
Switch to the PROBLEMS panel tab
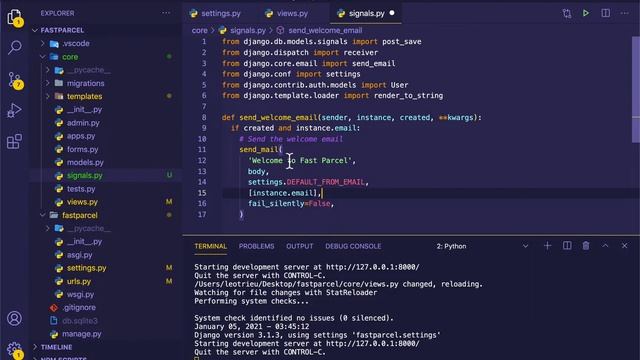[x=256, y=246]
